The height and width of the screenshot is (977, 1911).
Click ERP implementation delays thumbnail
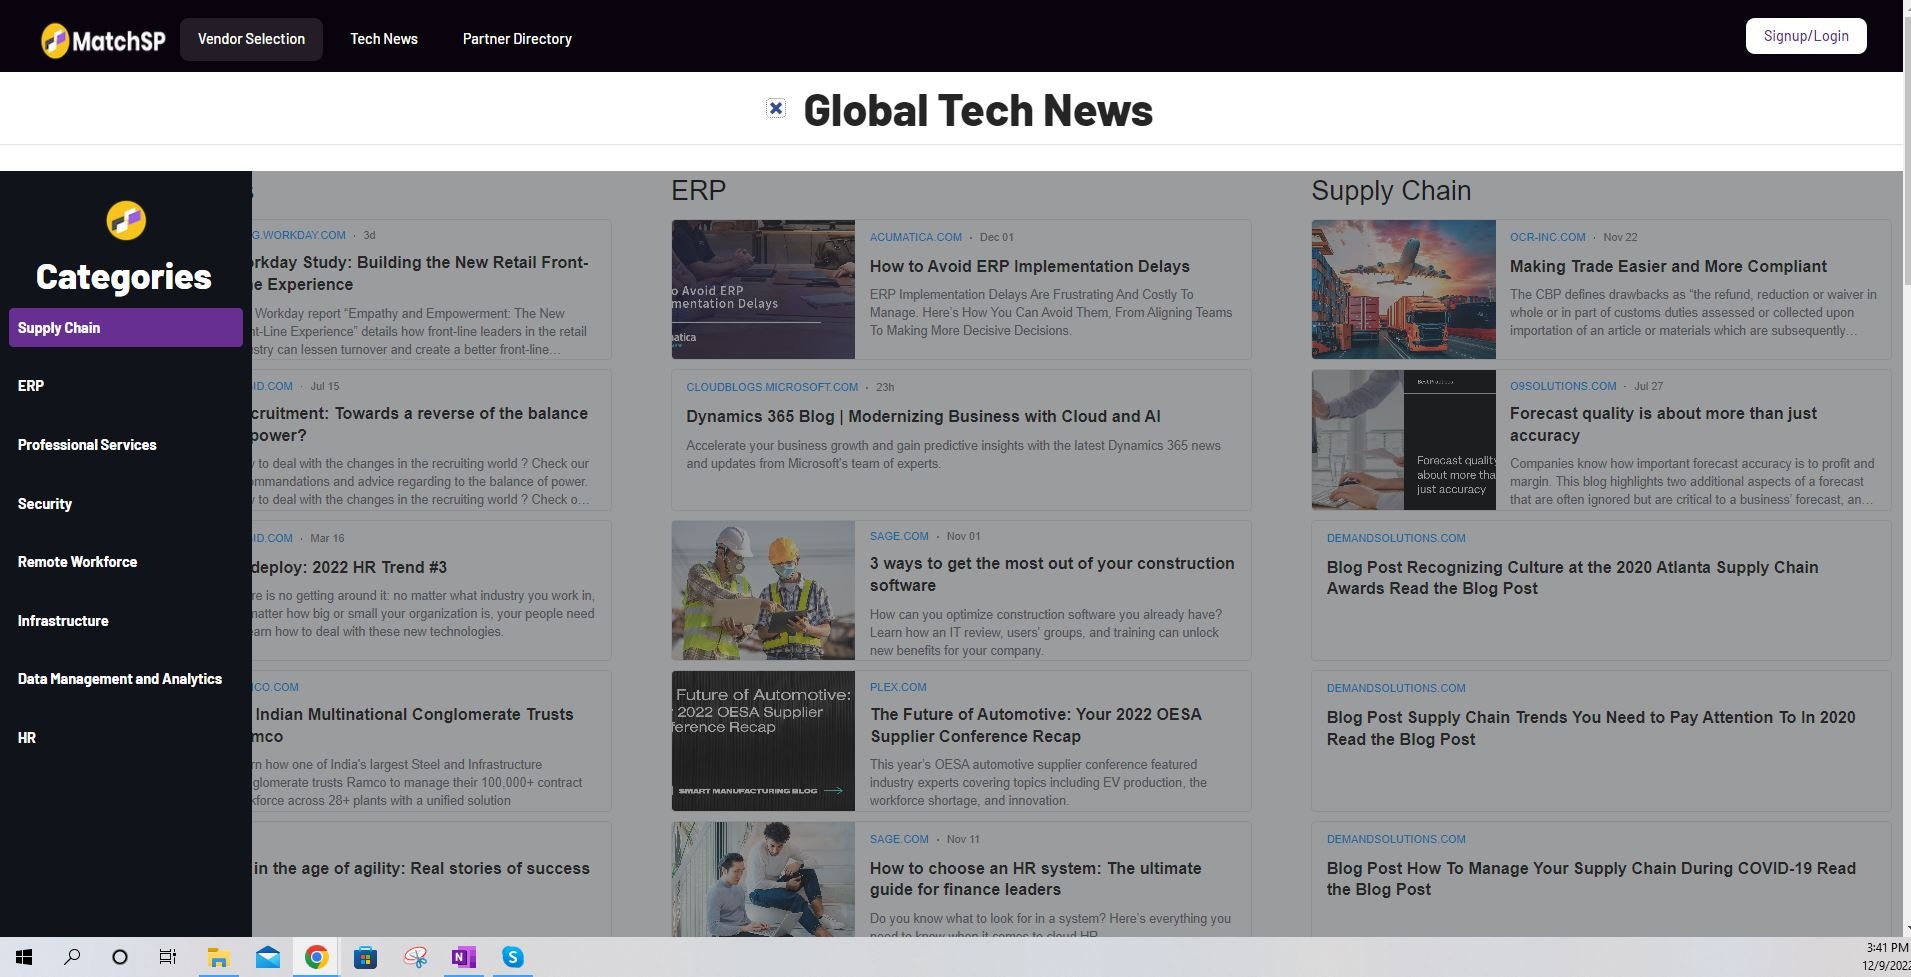click(763, 290)
